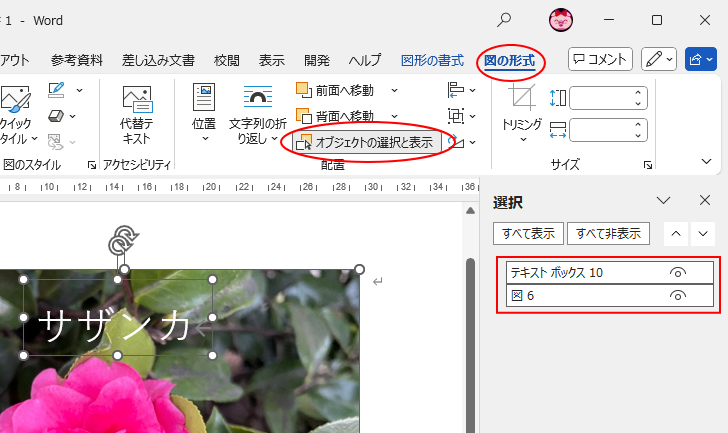Screen dimensions: 728x433
Task: Click the Rotate objects icon
Action: [x=457, y=142]
